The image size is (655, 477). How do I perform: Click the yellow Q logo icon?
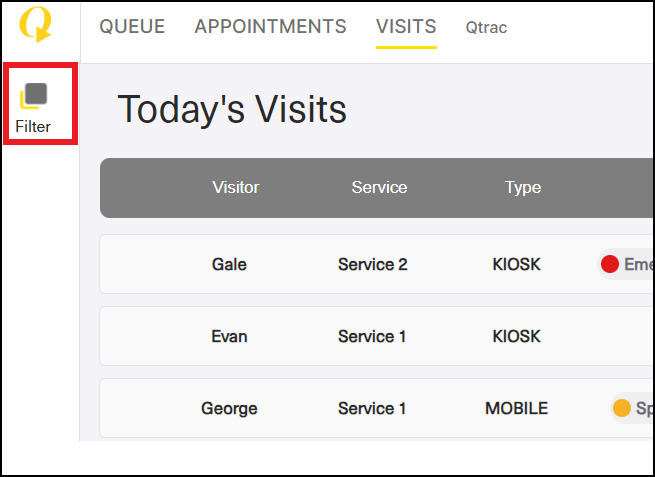pyautogui.click(x=36, y=24)
